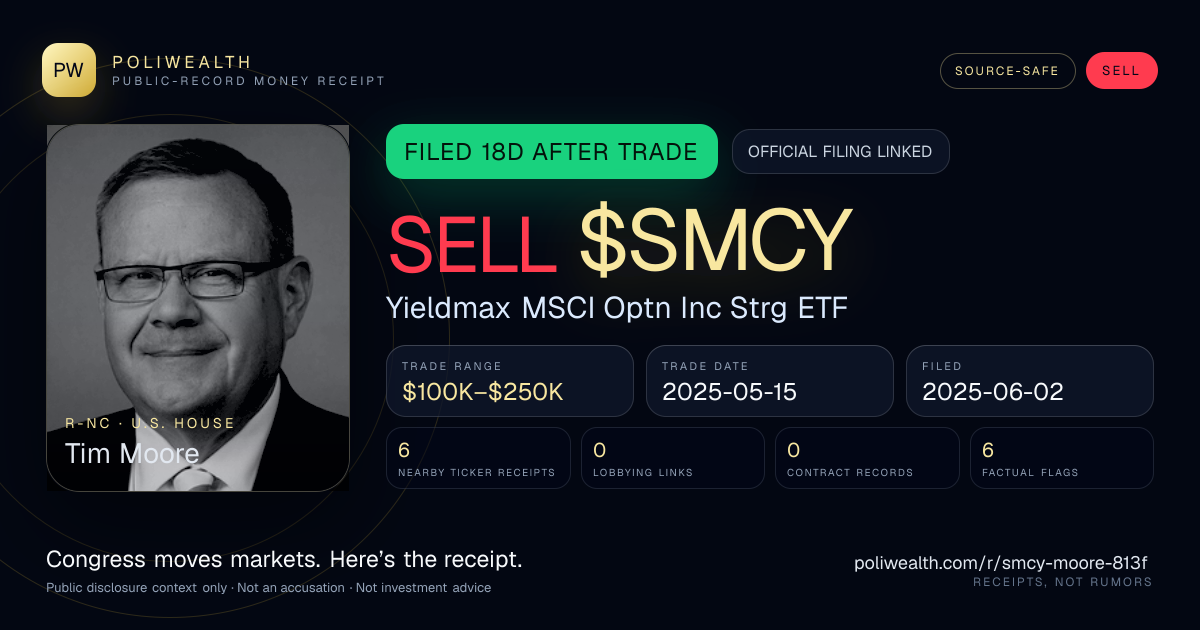This screenshot has width=1200, height=630.
Task: Click the $SMCY ticker heading
Action: point(715,242)
